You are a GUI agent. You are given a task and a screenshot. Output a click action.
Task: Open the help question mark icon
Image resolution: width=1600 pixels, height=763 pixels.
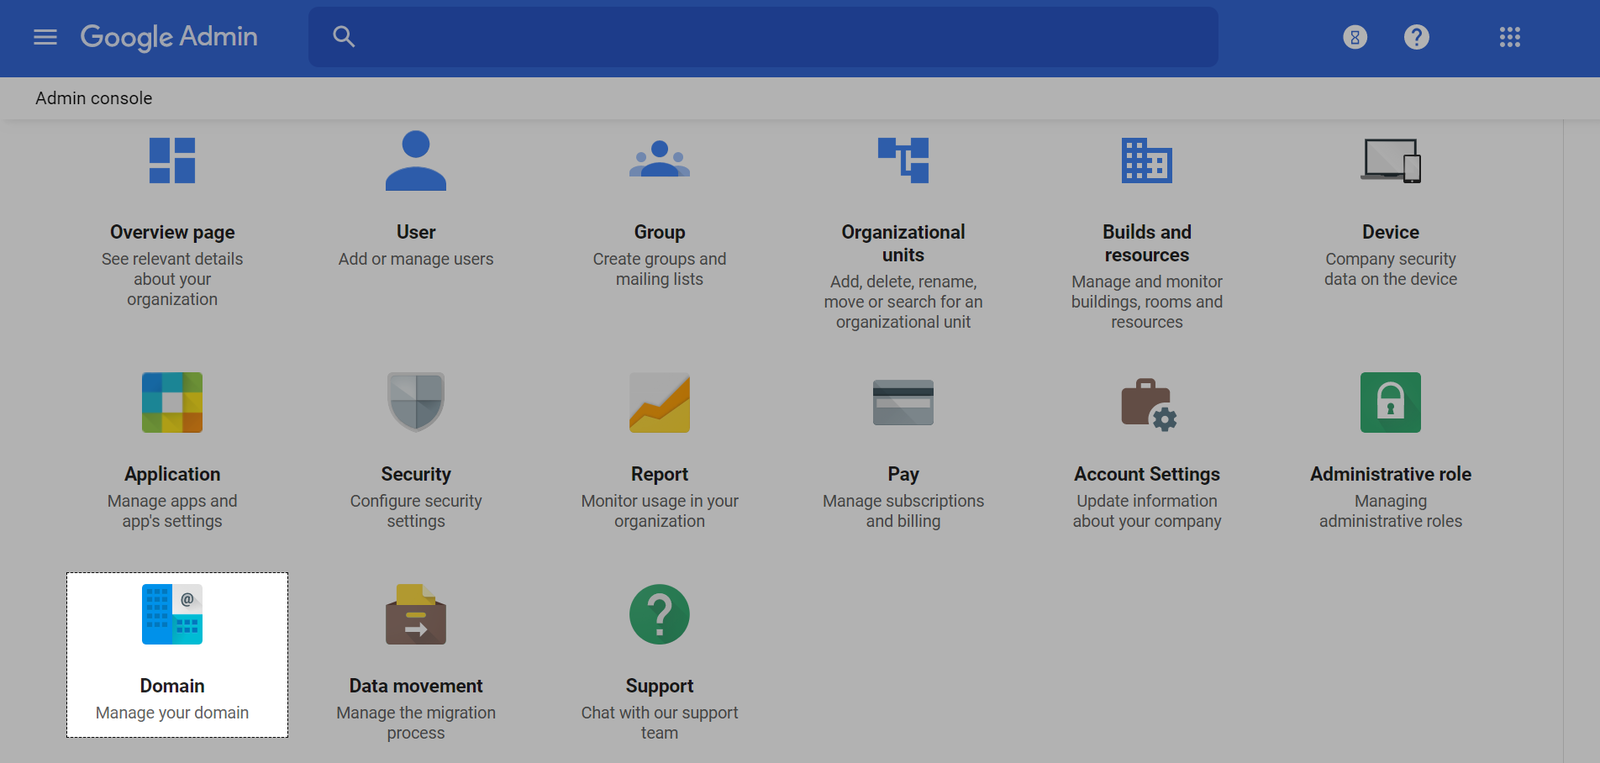click(x=1416, y=37)
